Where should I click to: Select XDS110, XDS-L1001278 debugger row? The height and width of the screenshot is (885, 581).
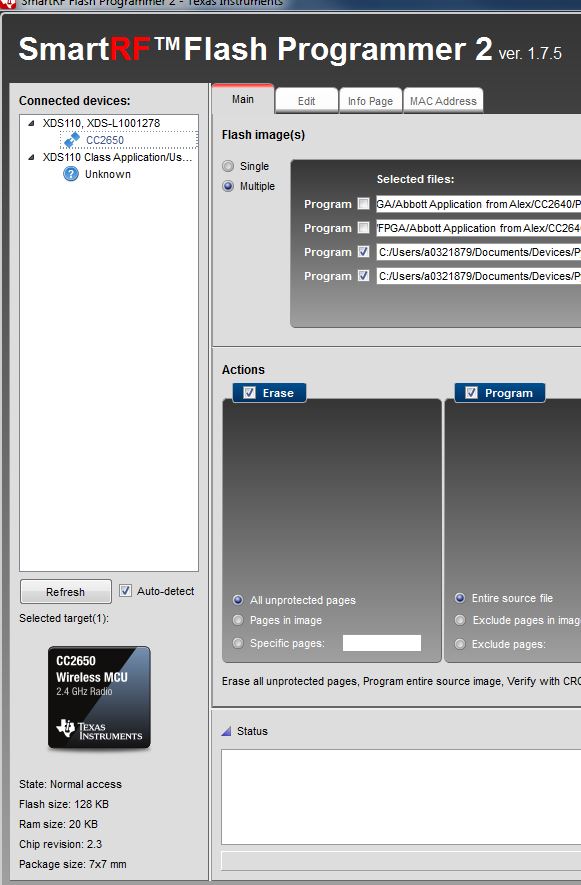click(x=101, y=123)
